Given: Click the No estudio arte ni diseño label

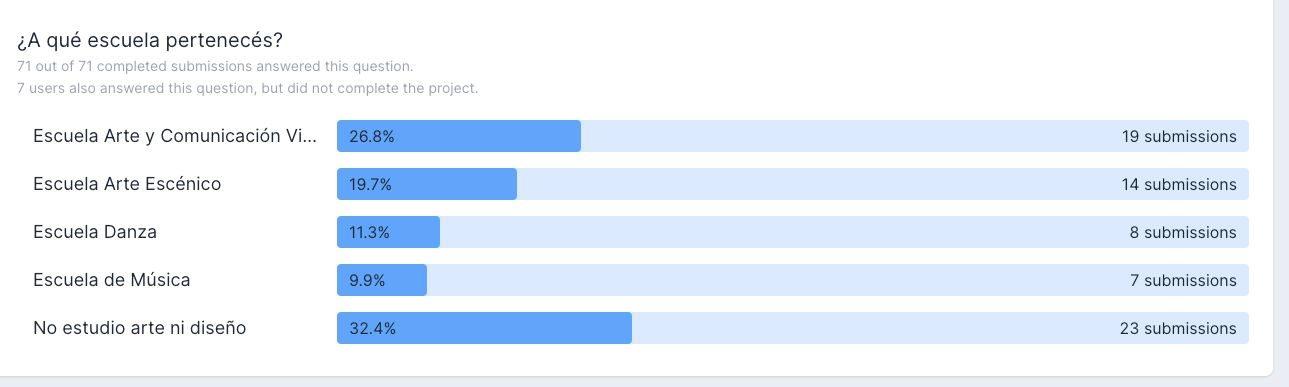Looking at the screenshot, I should (x=140, y=328).
